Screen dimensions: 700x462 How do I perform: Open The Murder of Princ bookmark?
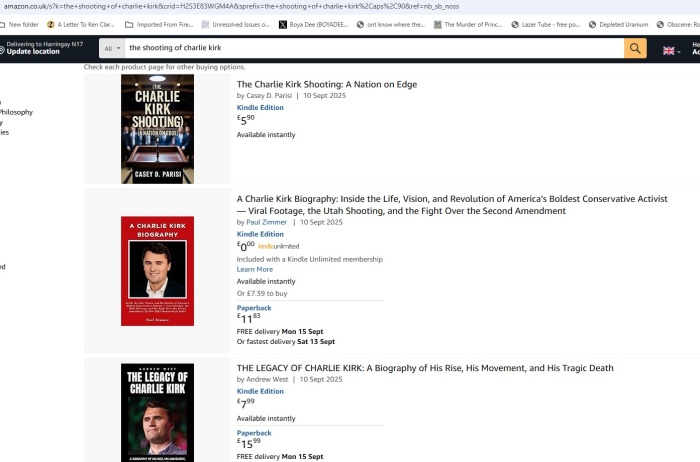468,25
